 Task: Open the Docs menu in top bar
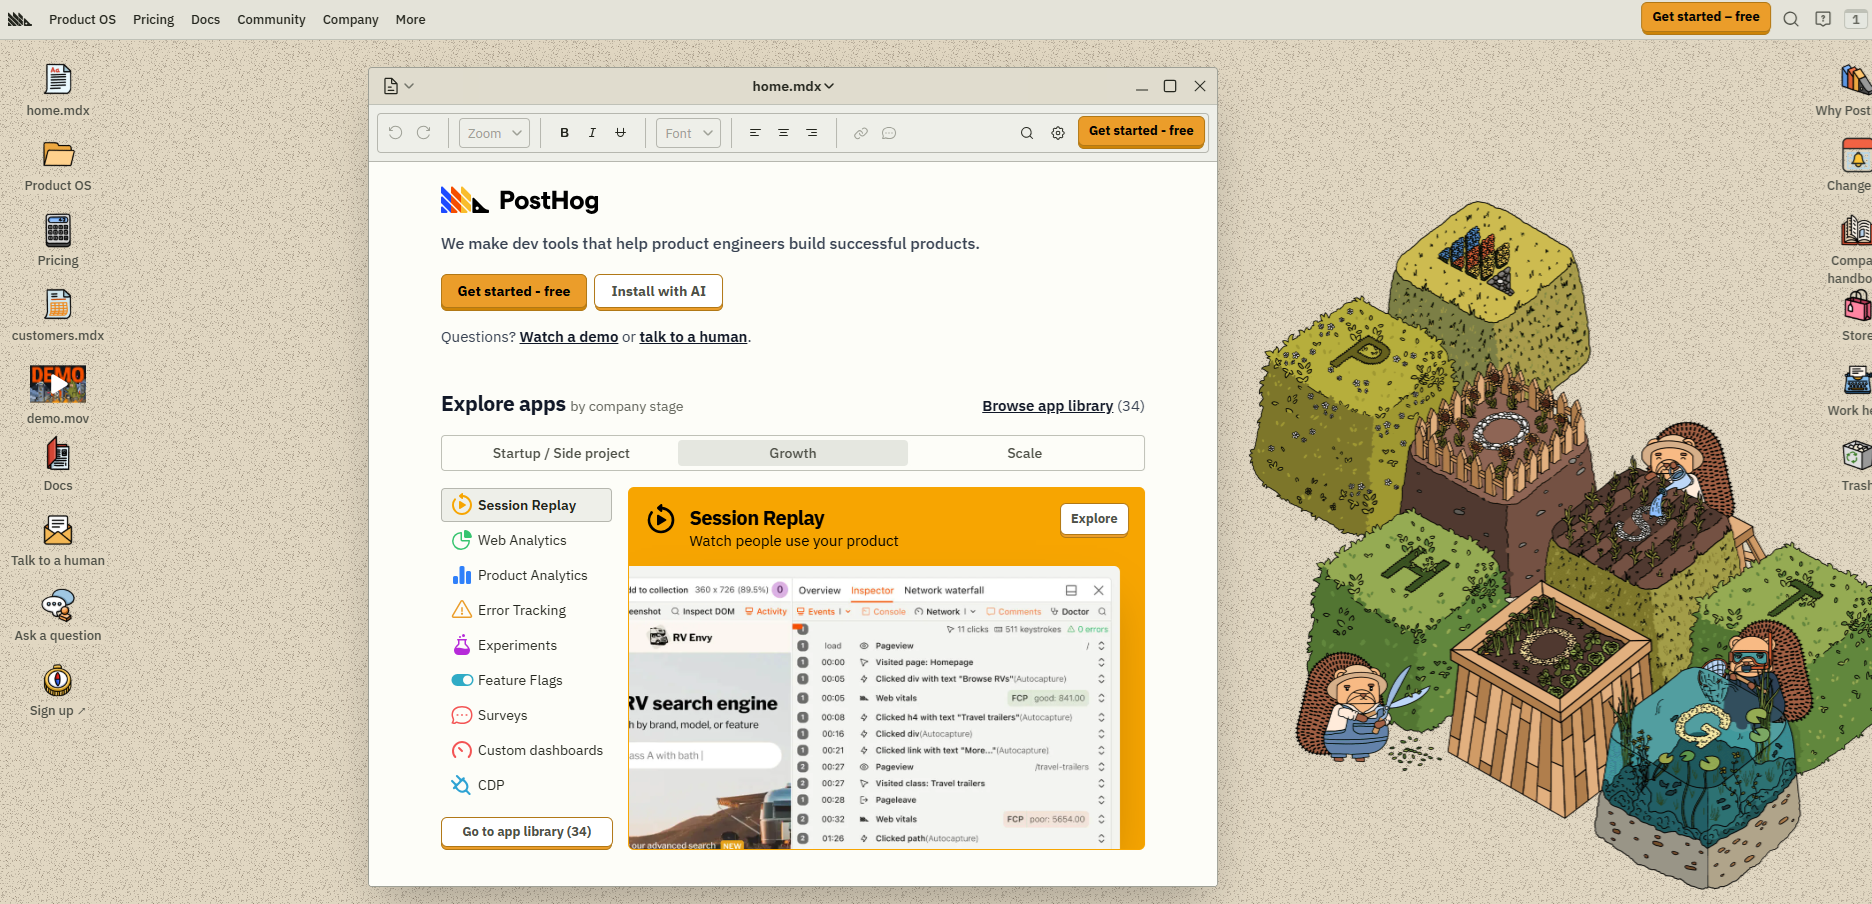click(x=205, y=19)
